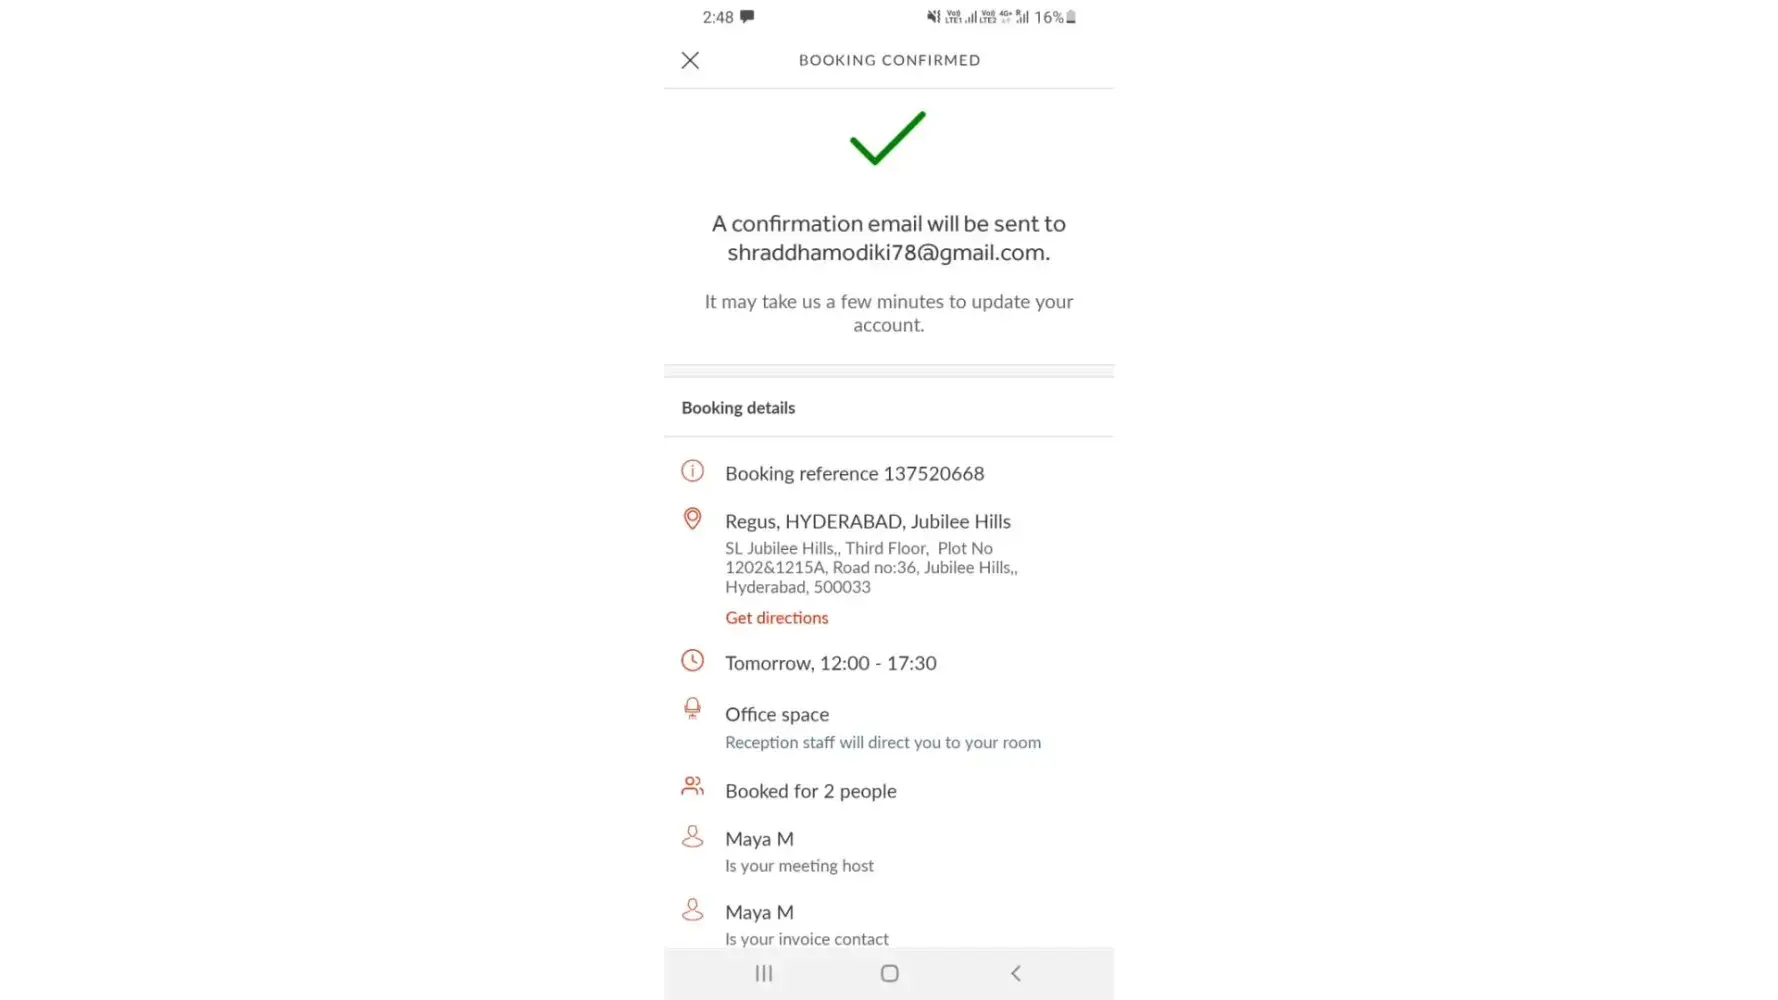Tap the Tomorrow, 12:00 - 17:30 time row
1778x1000 pixels.
pyautogui.click(x=830, y=664)
